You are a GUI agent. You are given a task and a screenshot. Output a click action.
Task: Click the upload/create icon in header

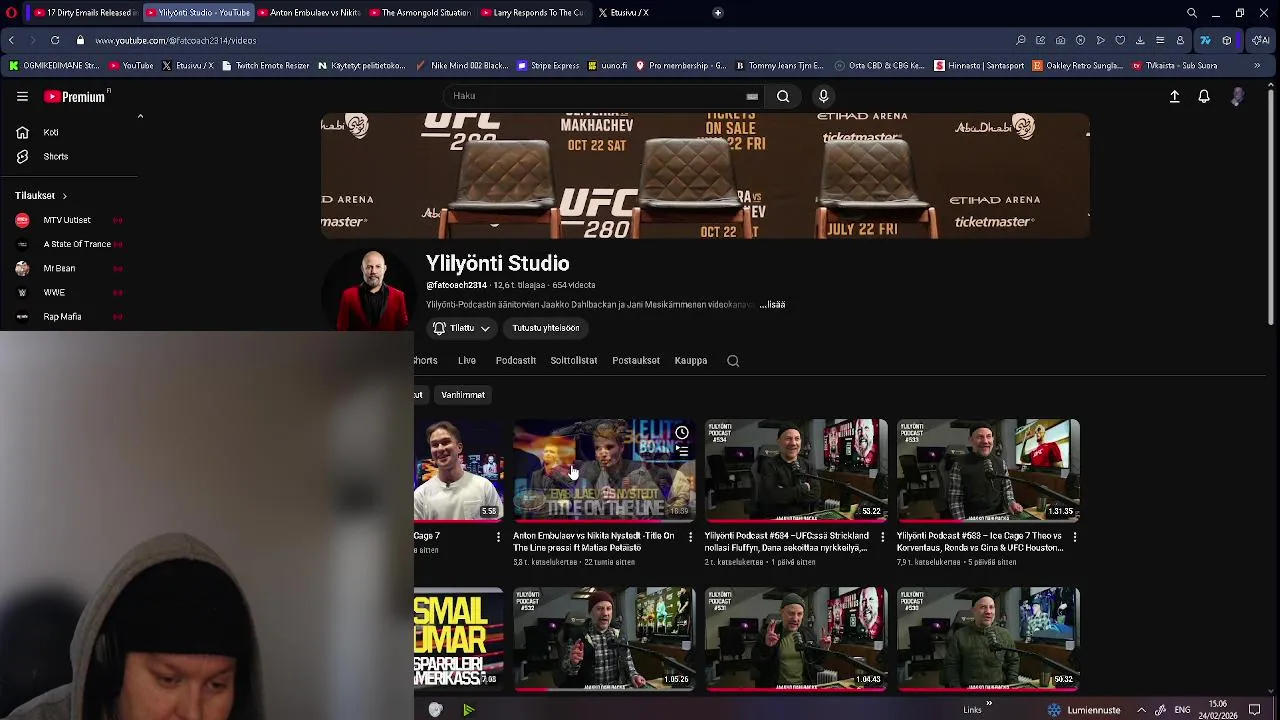click(1175, 96)
